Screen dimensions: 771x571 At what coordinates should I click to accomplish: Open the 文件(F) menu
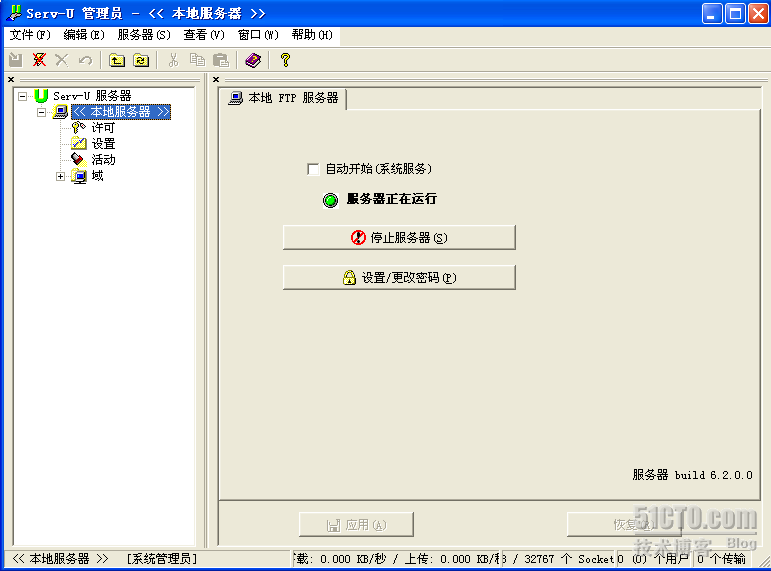click(30, 35)
